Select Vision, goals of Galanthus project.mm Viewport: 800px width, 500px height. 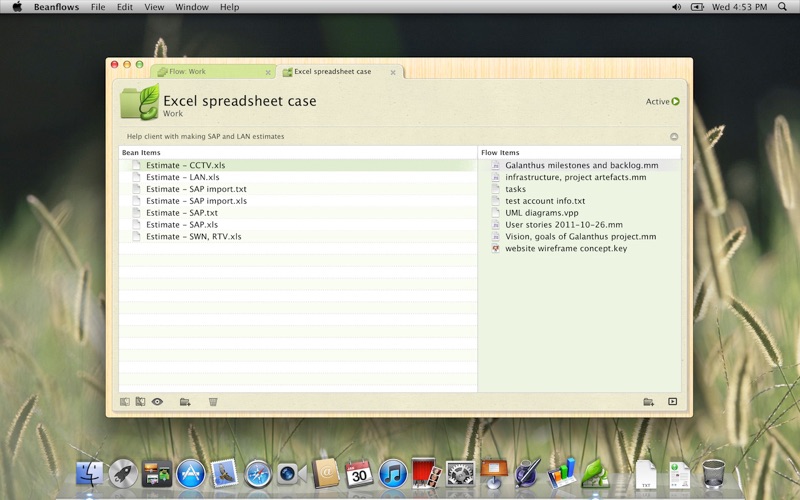click(x=579, y=236)
